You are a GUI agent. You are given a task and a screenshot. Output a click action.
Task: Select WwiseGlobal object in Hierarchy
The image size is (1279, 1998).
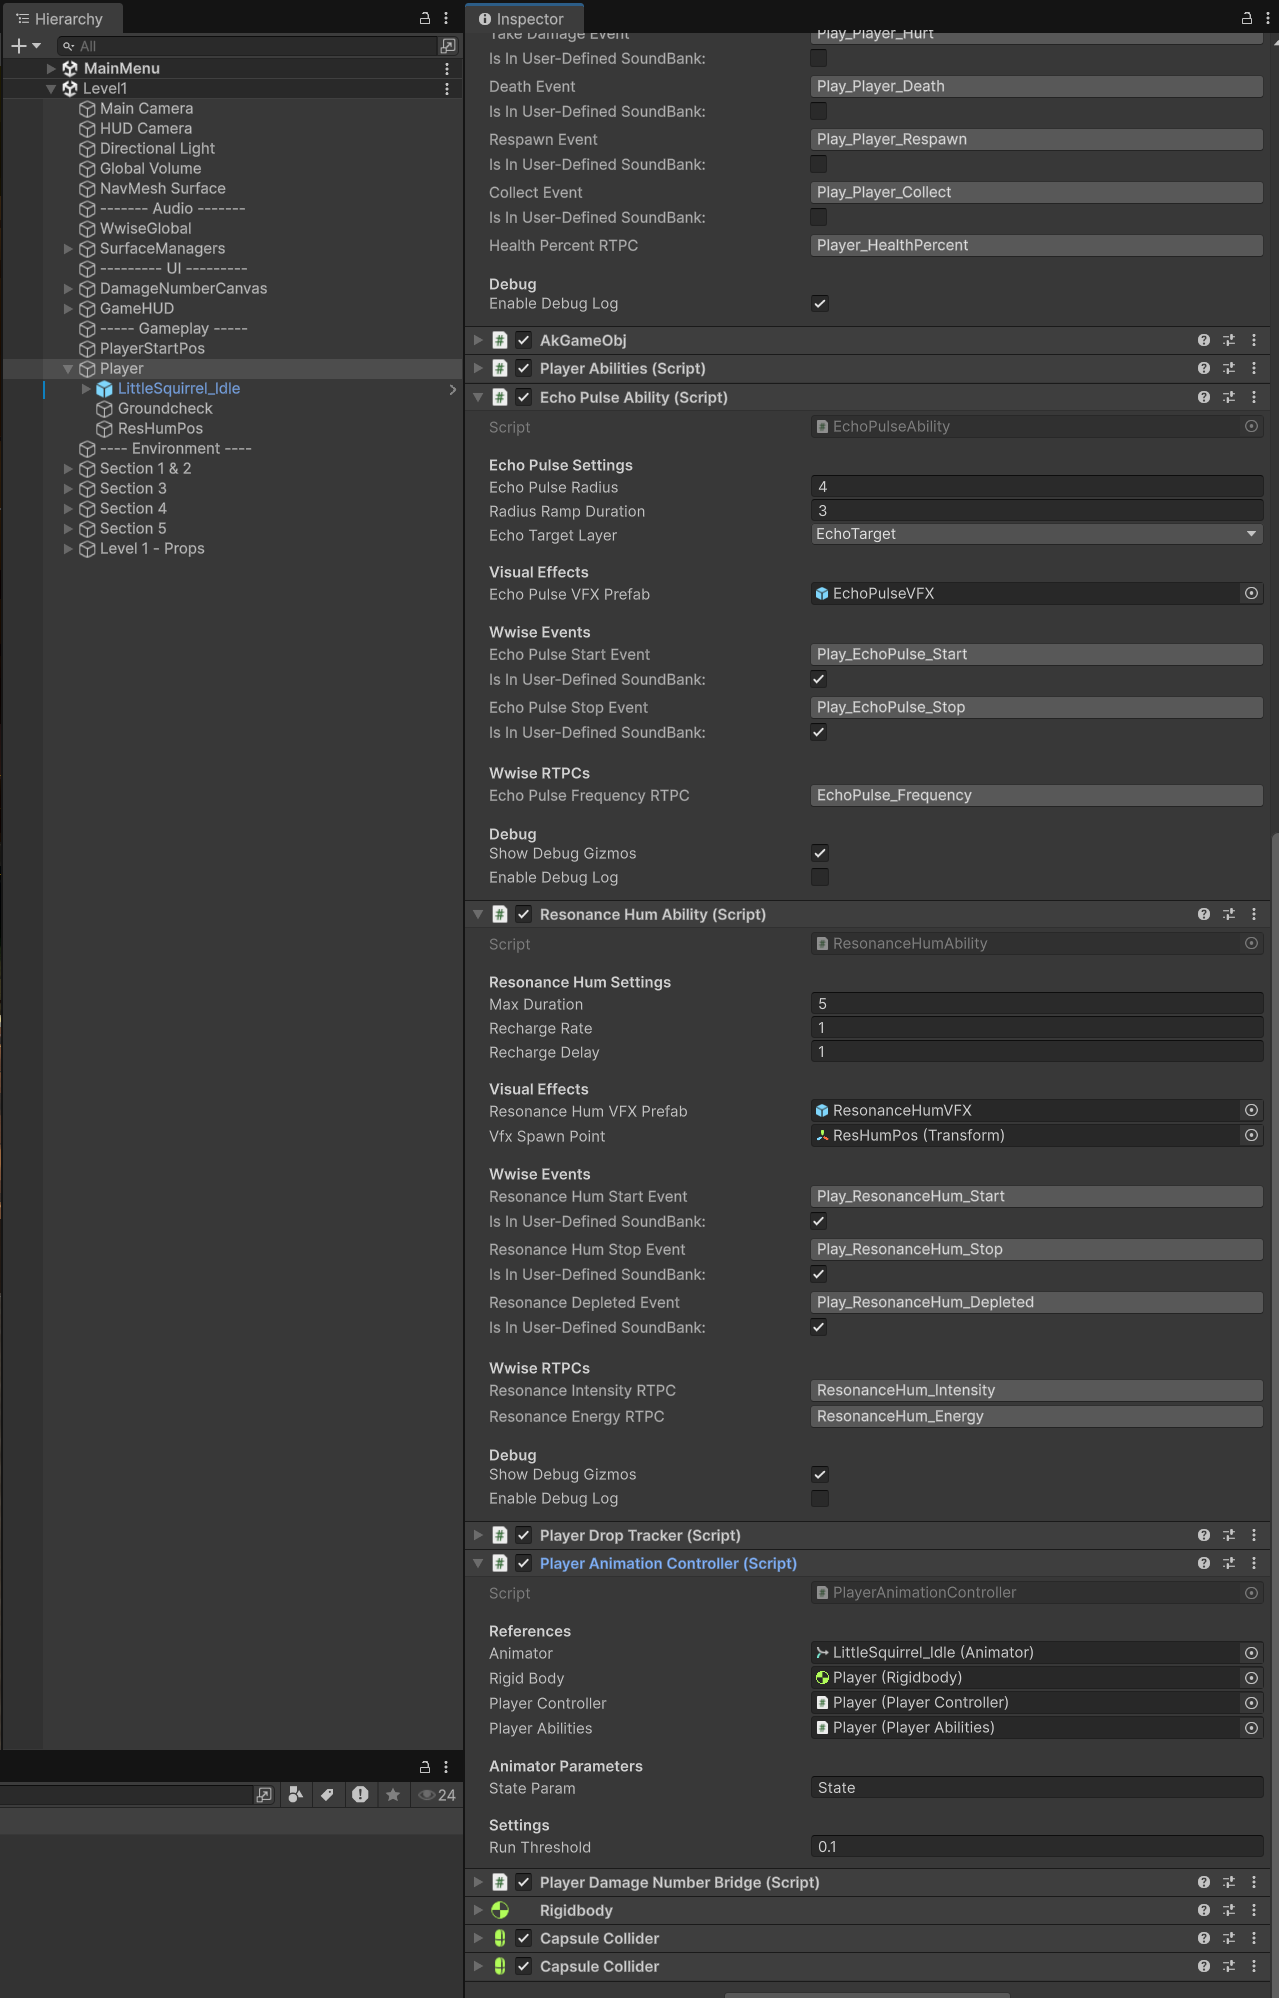pyautogui.click(x=145, y=228)
